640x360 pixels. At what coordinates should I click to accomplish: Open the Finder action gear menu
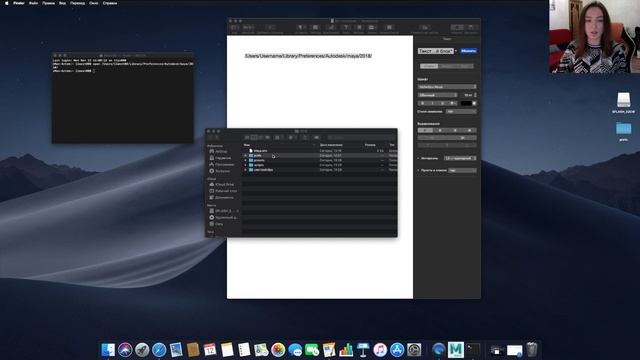[291, 138]
